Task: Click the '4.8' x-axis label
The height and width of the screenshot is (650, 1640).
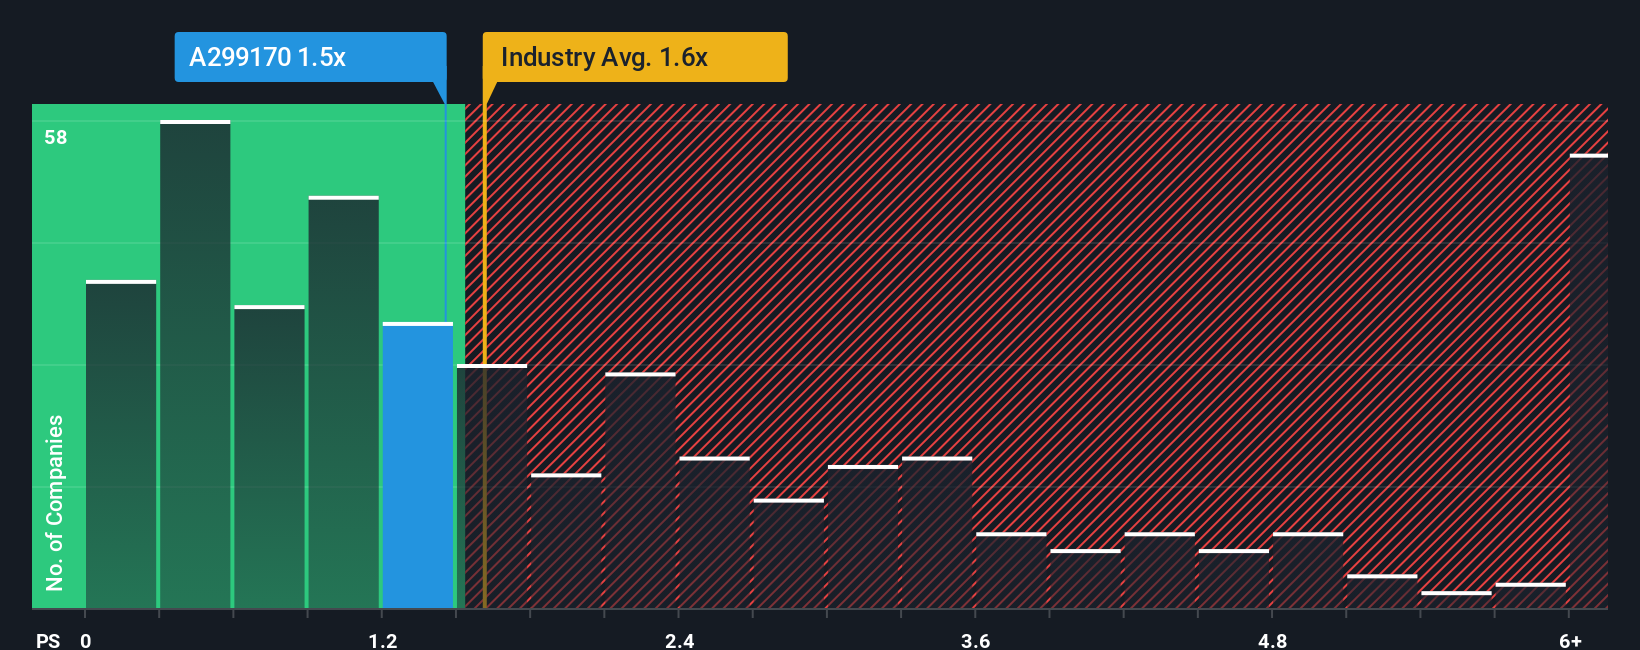Action: click(x=1273, y=640)
